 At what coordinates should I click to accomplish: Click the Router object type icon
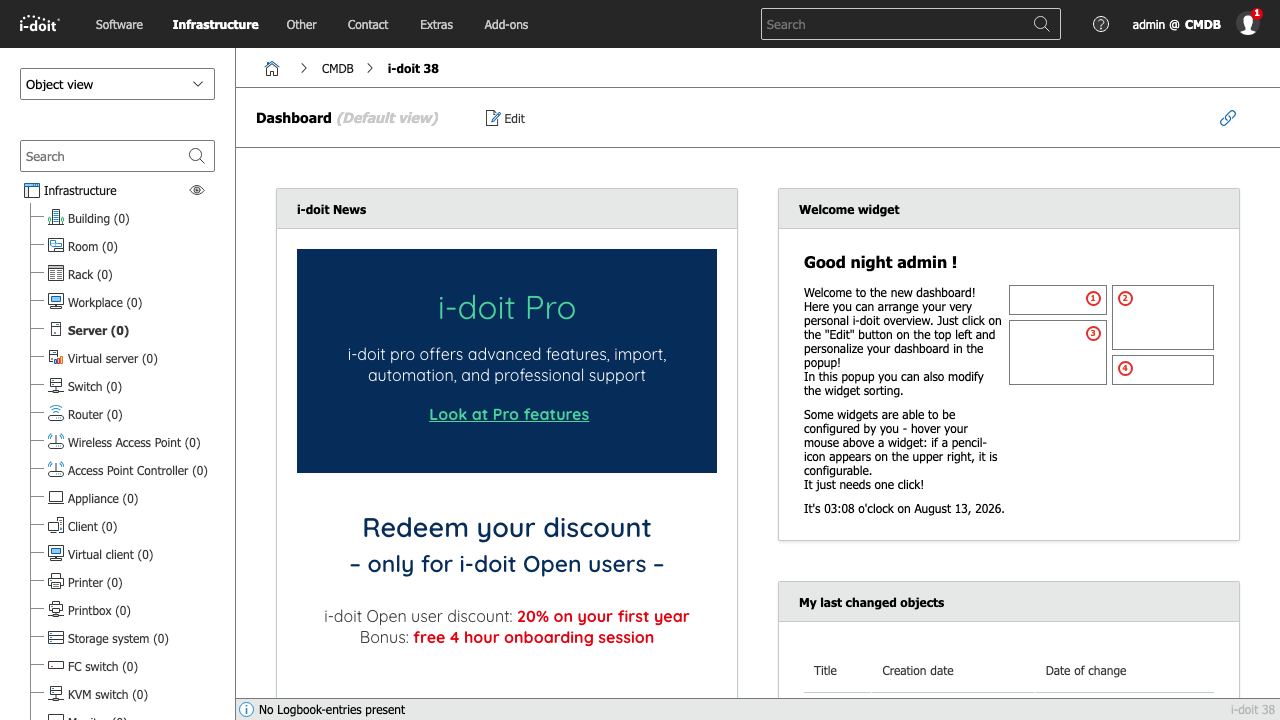[56, 414]
